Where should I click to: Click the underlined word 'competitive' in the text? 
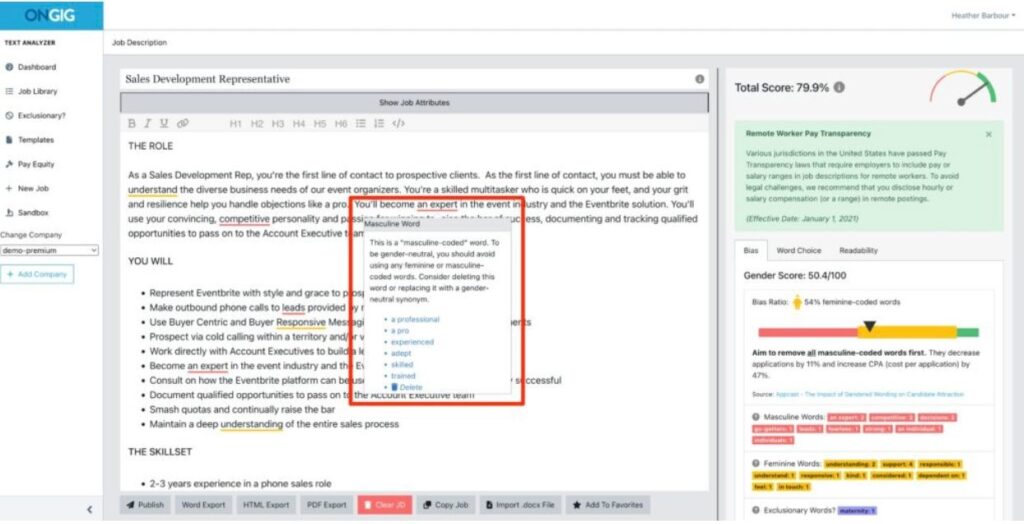pos(244,219)
